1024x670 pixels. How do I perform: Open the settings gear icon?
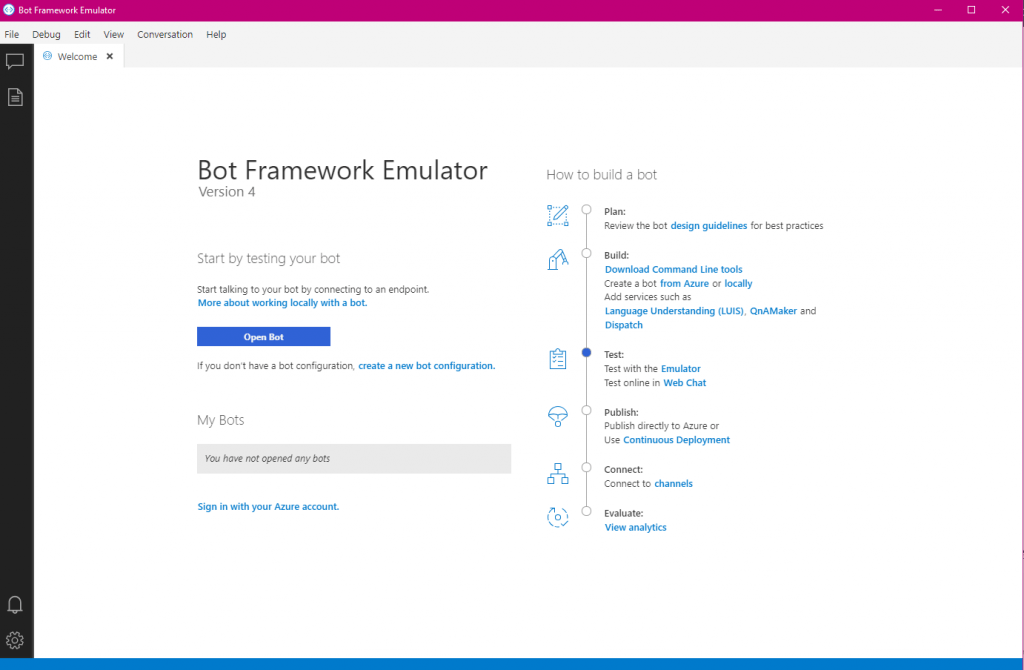(x=15, y=640)
